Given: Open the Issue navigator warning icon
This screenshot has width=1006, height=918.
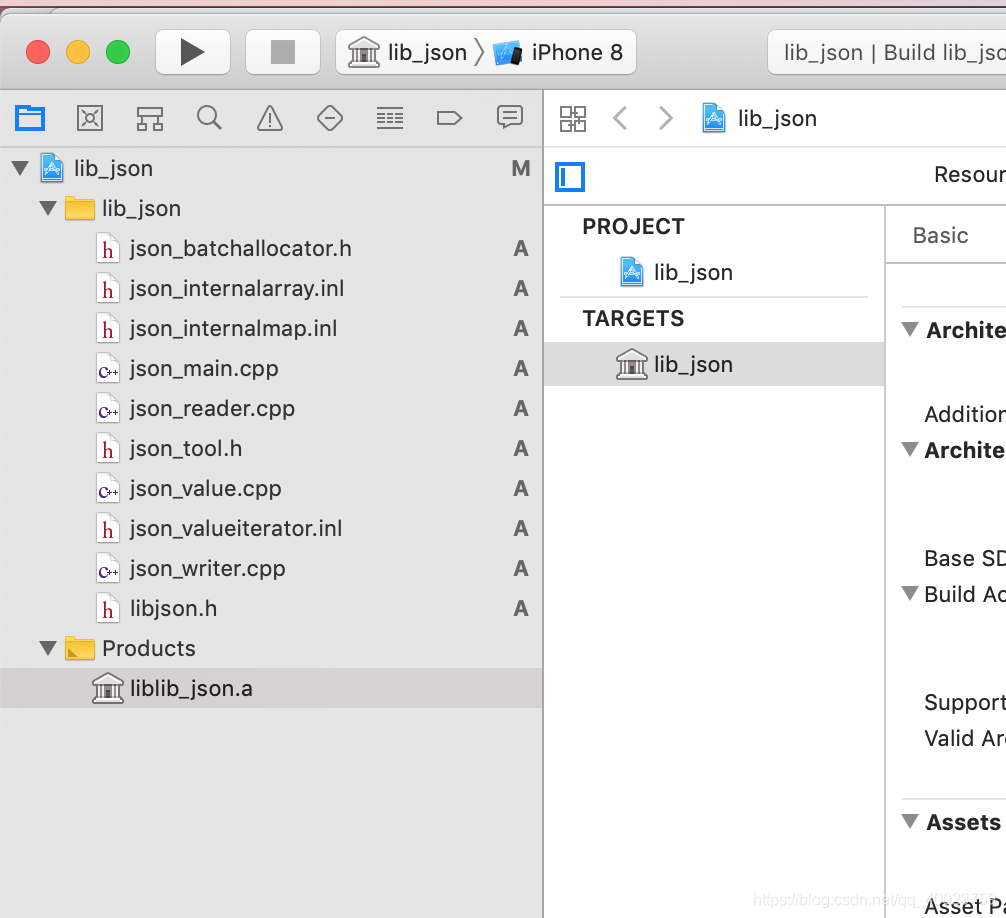Looking at the screenshot, I should [269, 118].
